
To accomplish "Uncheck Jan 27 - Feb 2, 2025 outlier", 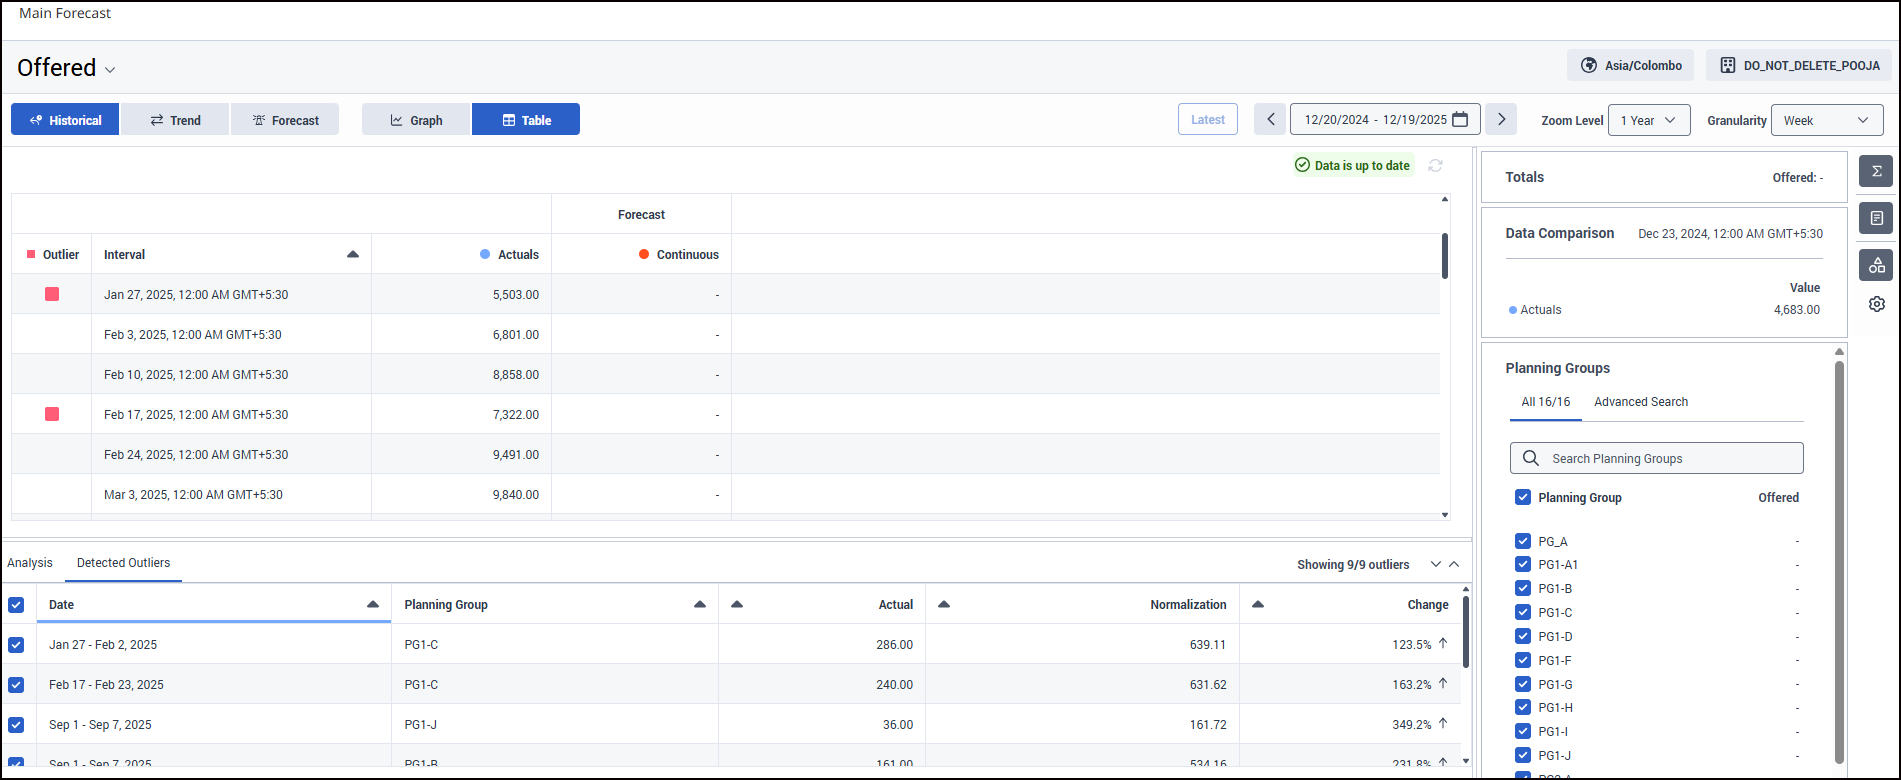I will click(16, 645).
